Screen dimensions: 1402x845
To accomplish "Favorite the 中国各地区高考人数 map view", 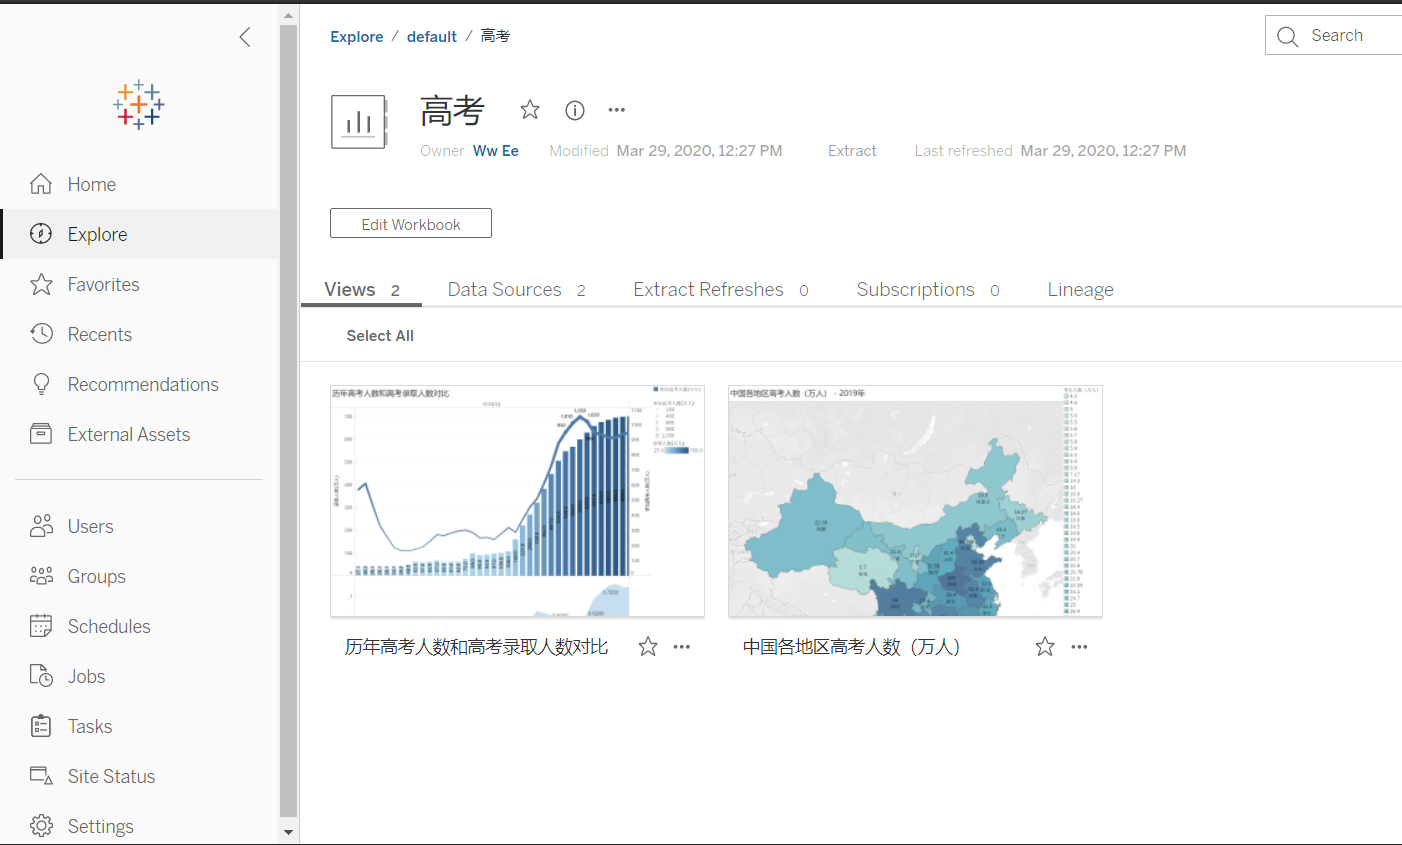I will (1044, 646).
